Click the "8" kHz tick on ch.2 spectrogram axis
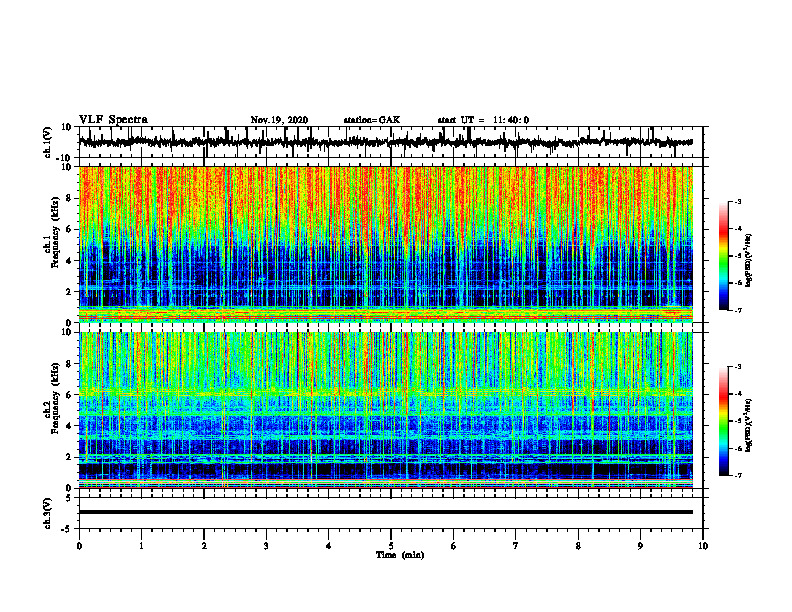 click(70, 364)
